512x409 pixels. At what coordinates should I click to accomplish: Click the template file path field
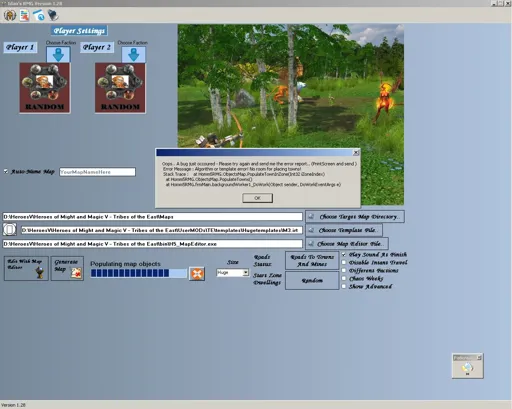[x=162, y=230]
